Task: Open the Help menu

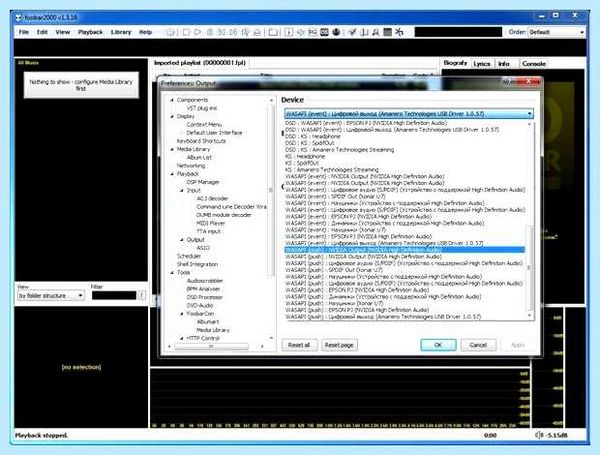Action: (x=145, y=32)
